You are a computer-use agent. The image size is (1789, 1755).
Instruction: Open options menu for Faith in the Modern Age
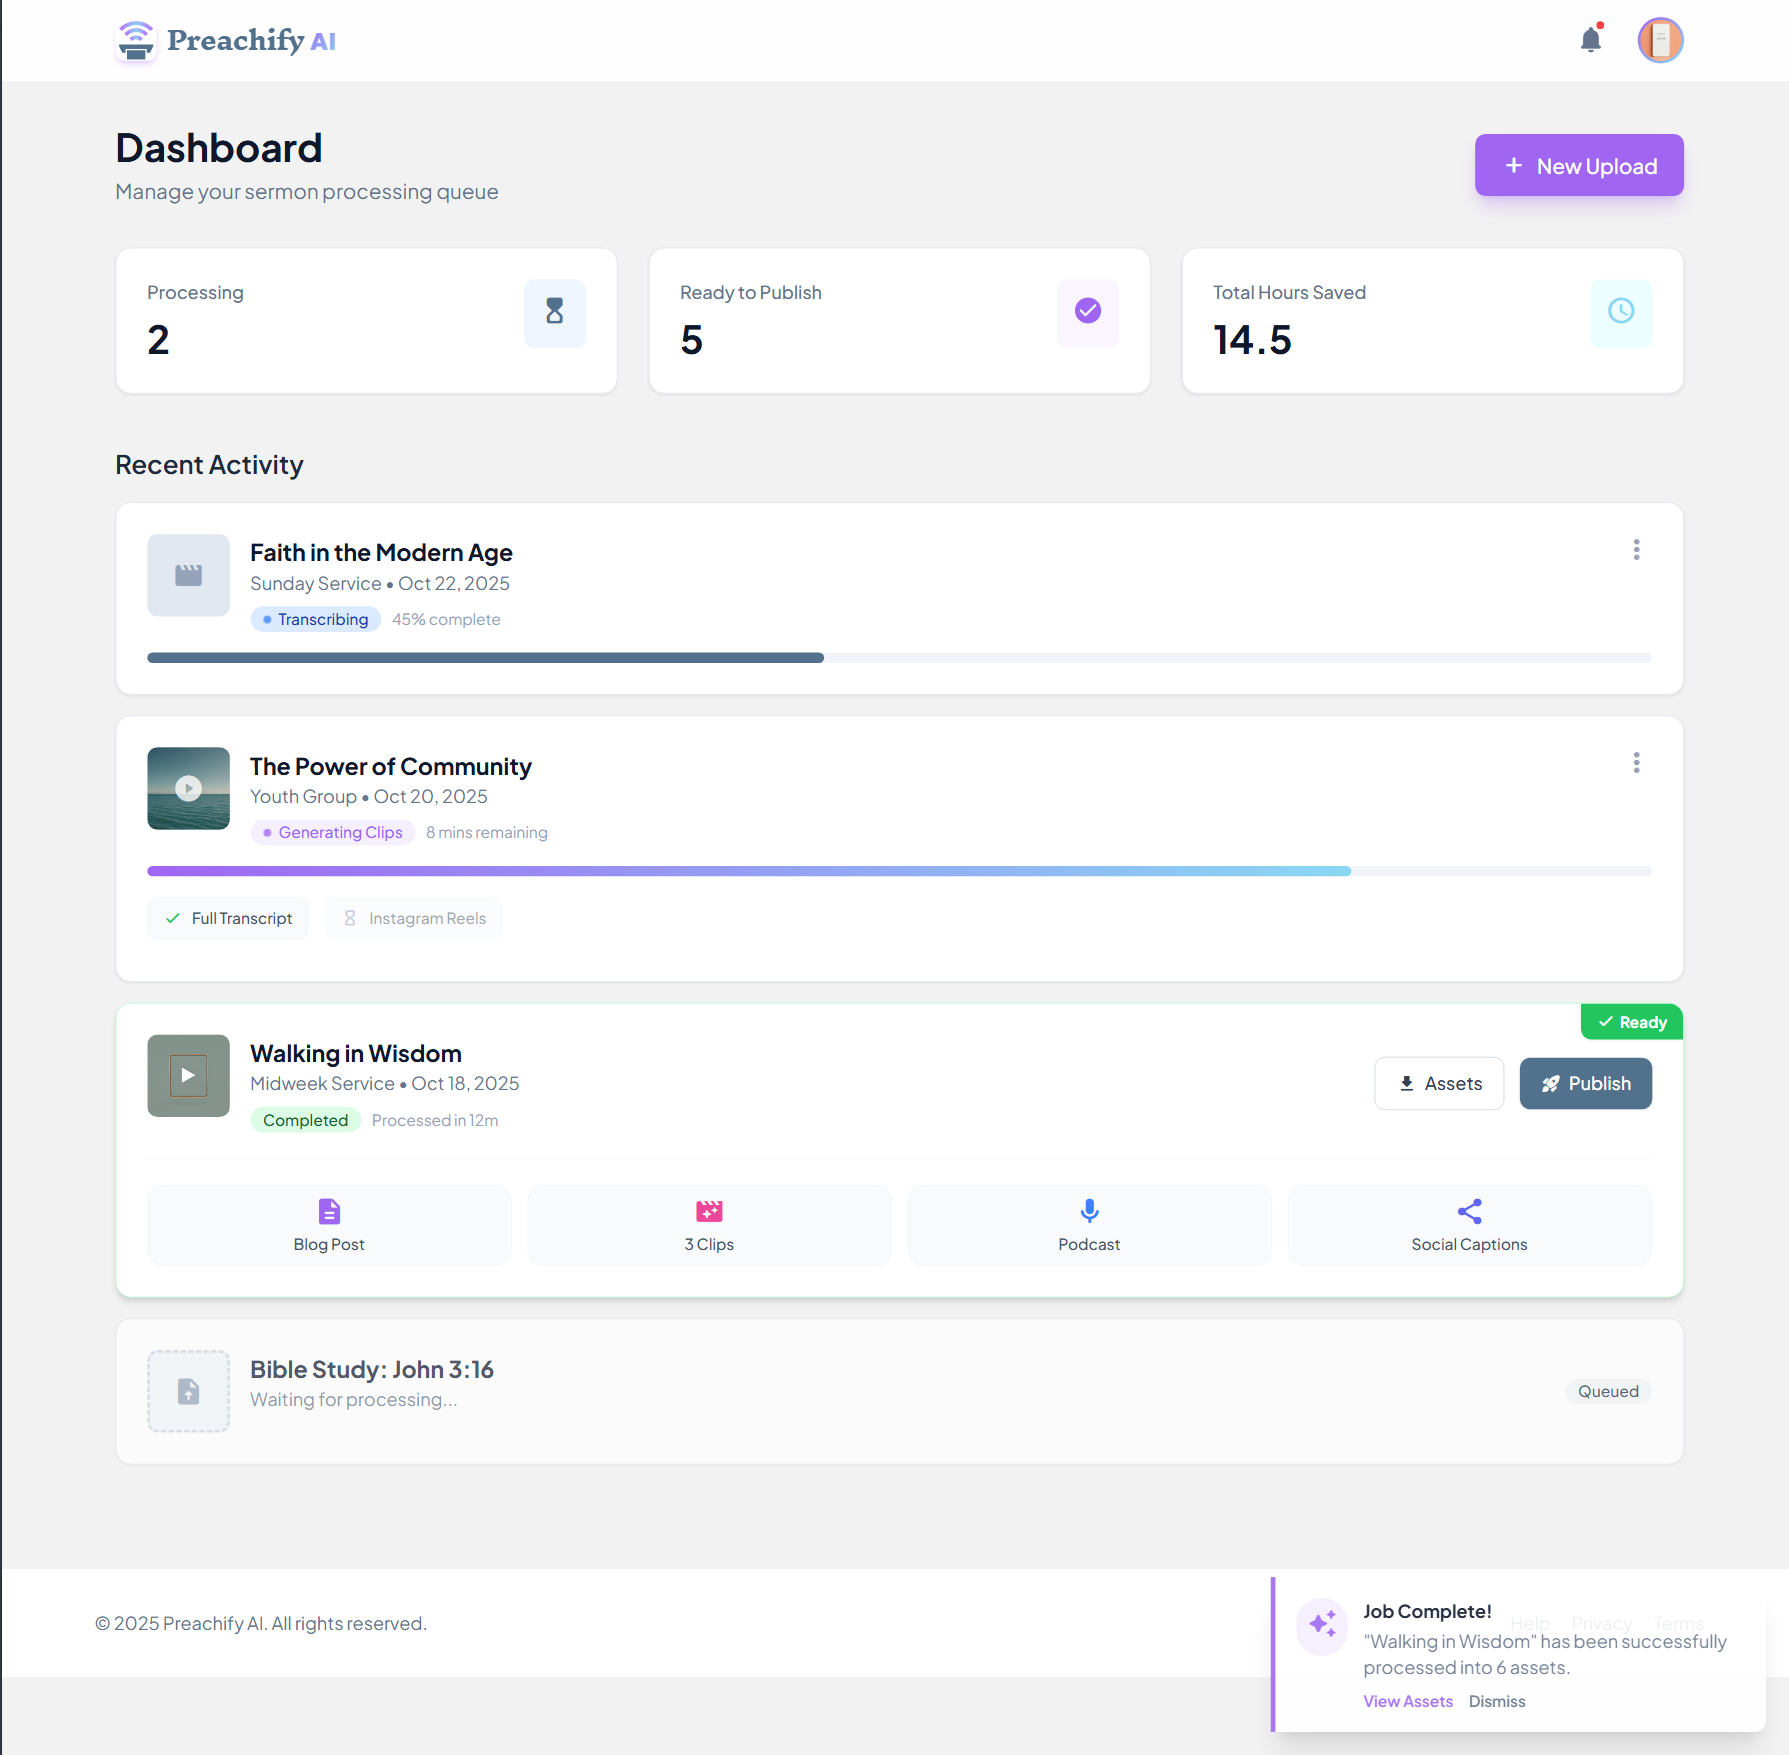[x=1636, y=549]
